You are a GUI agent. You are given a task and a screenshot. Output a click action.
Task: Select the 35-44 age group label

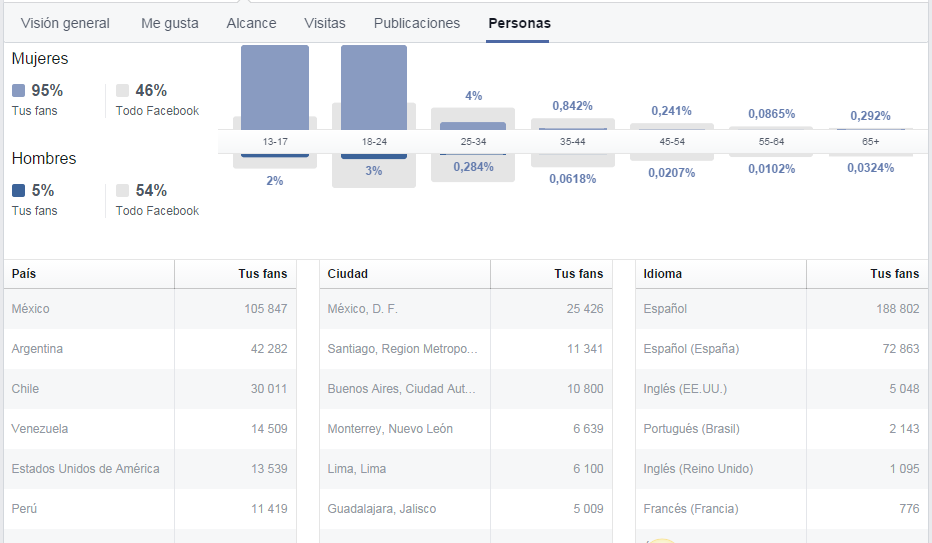coord(572,141)
